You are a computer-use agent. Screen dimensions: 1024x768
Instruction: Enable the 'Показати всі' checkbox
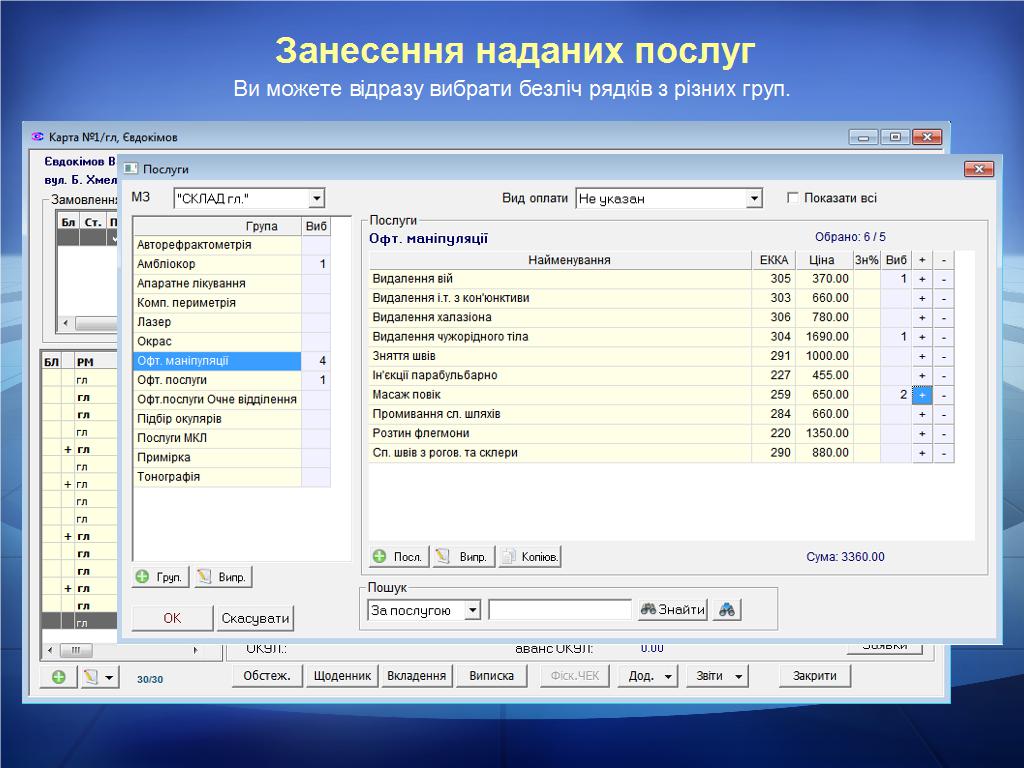point(794,198)
